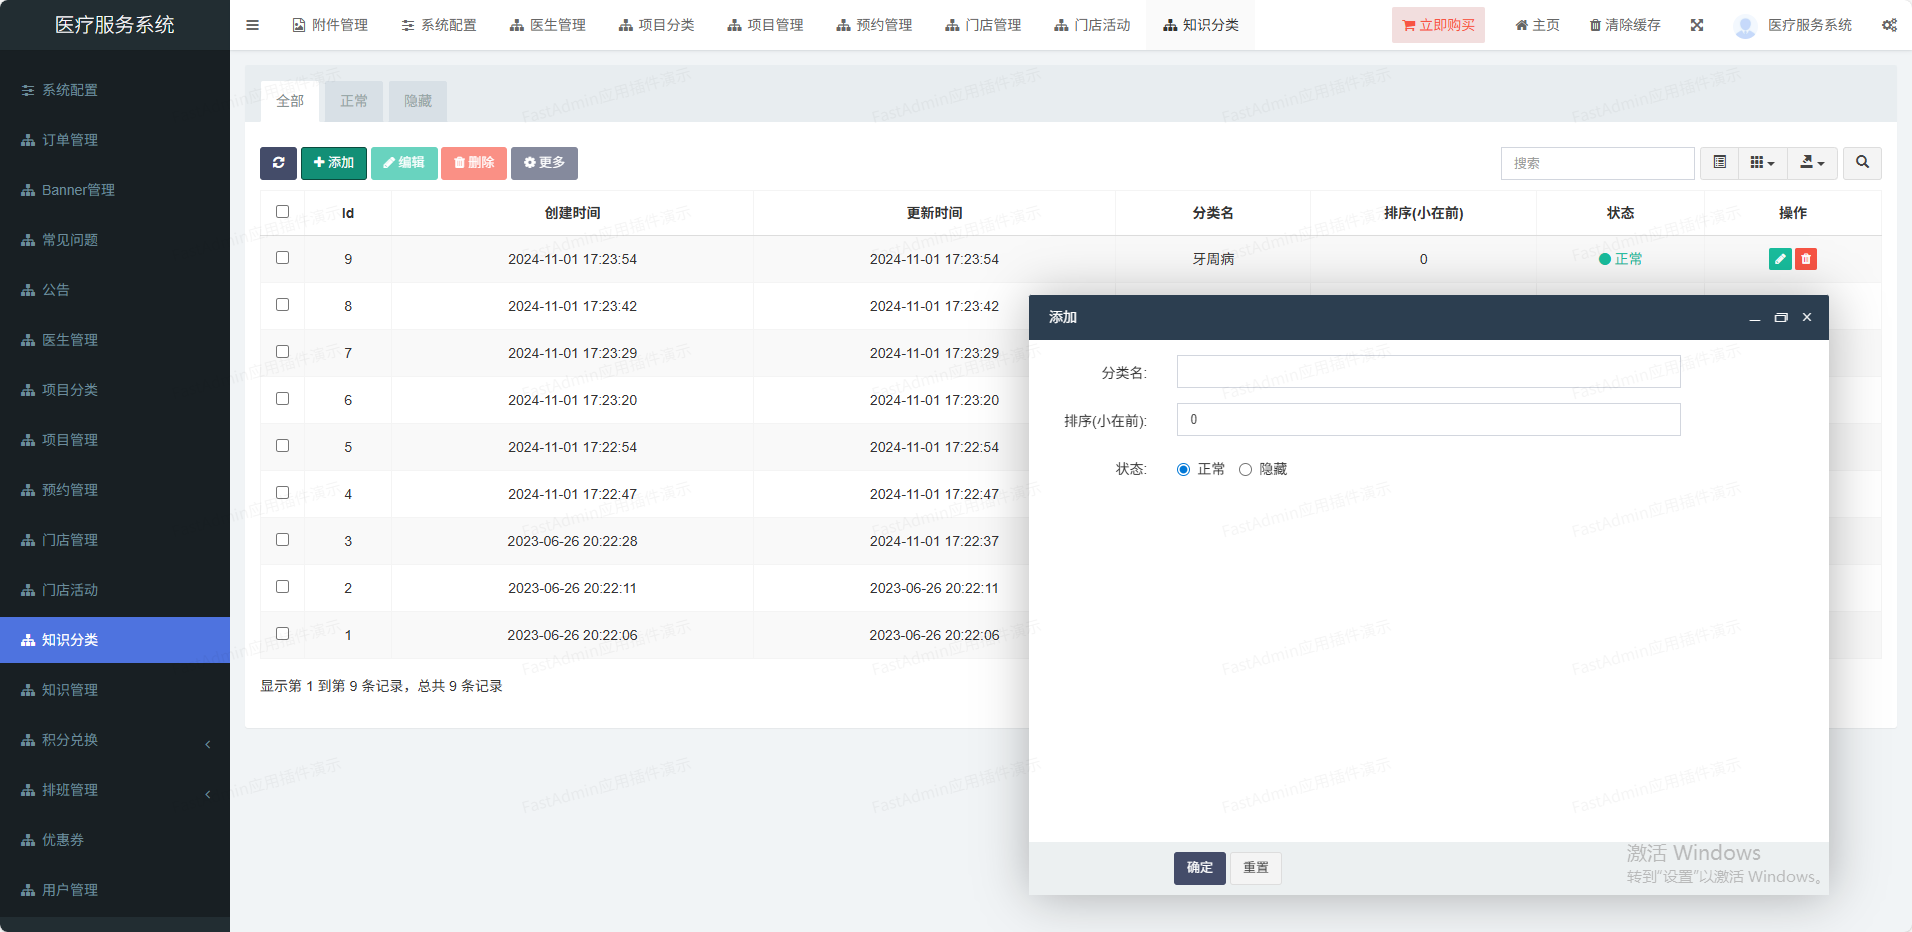Click into the 分类名 input field

[x=1428, y=372]
